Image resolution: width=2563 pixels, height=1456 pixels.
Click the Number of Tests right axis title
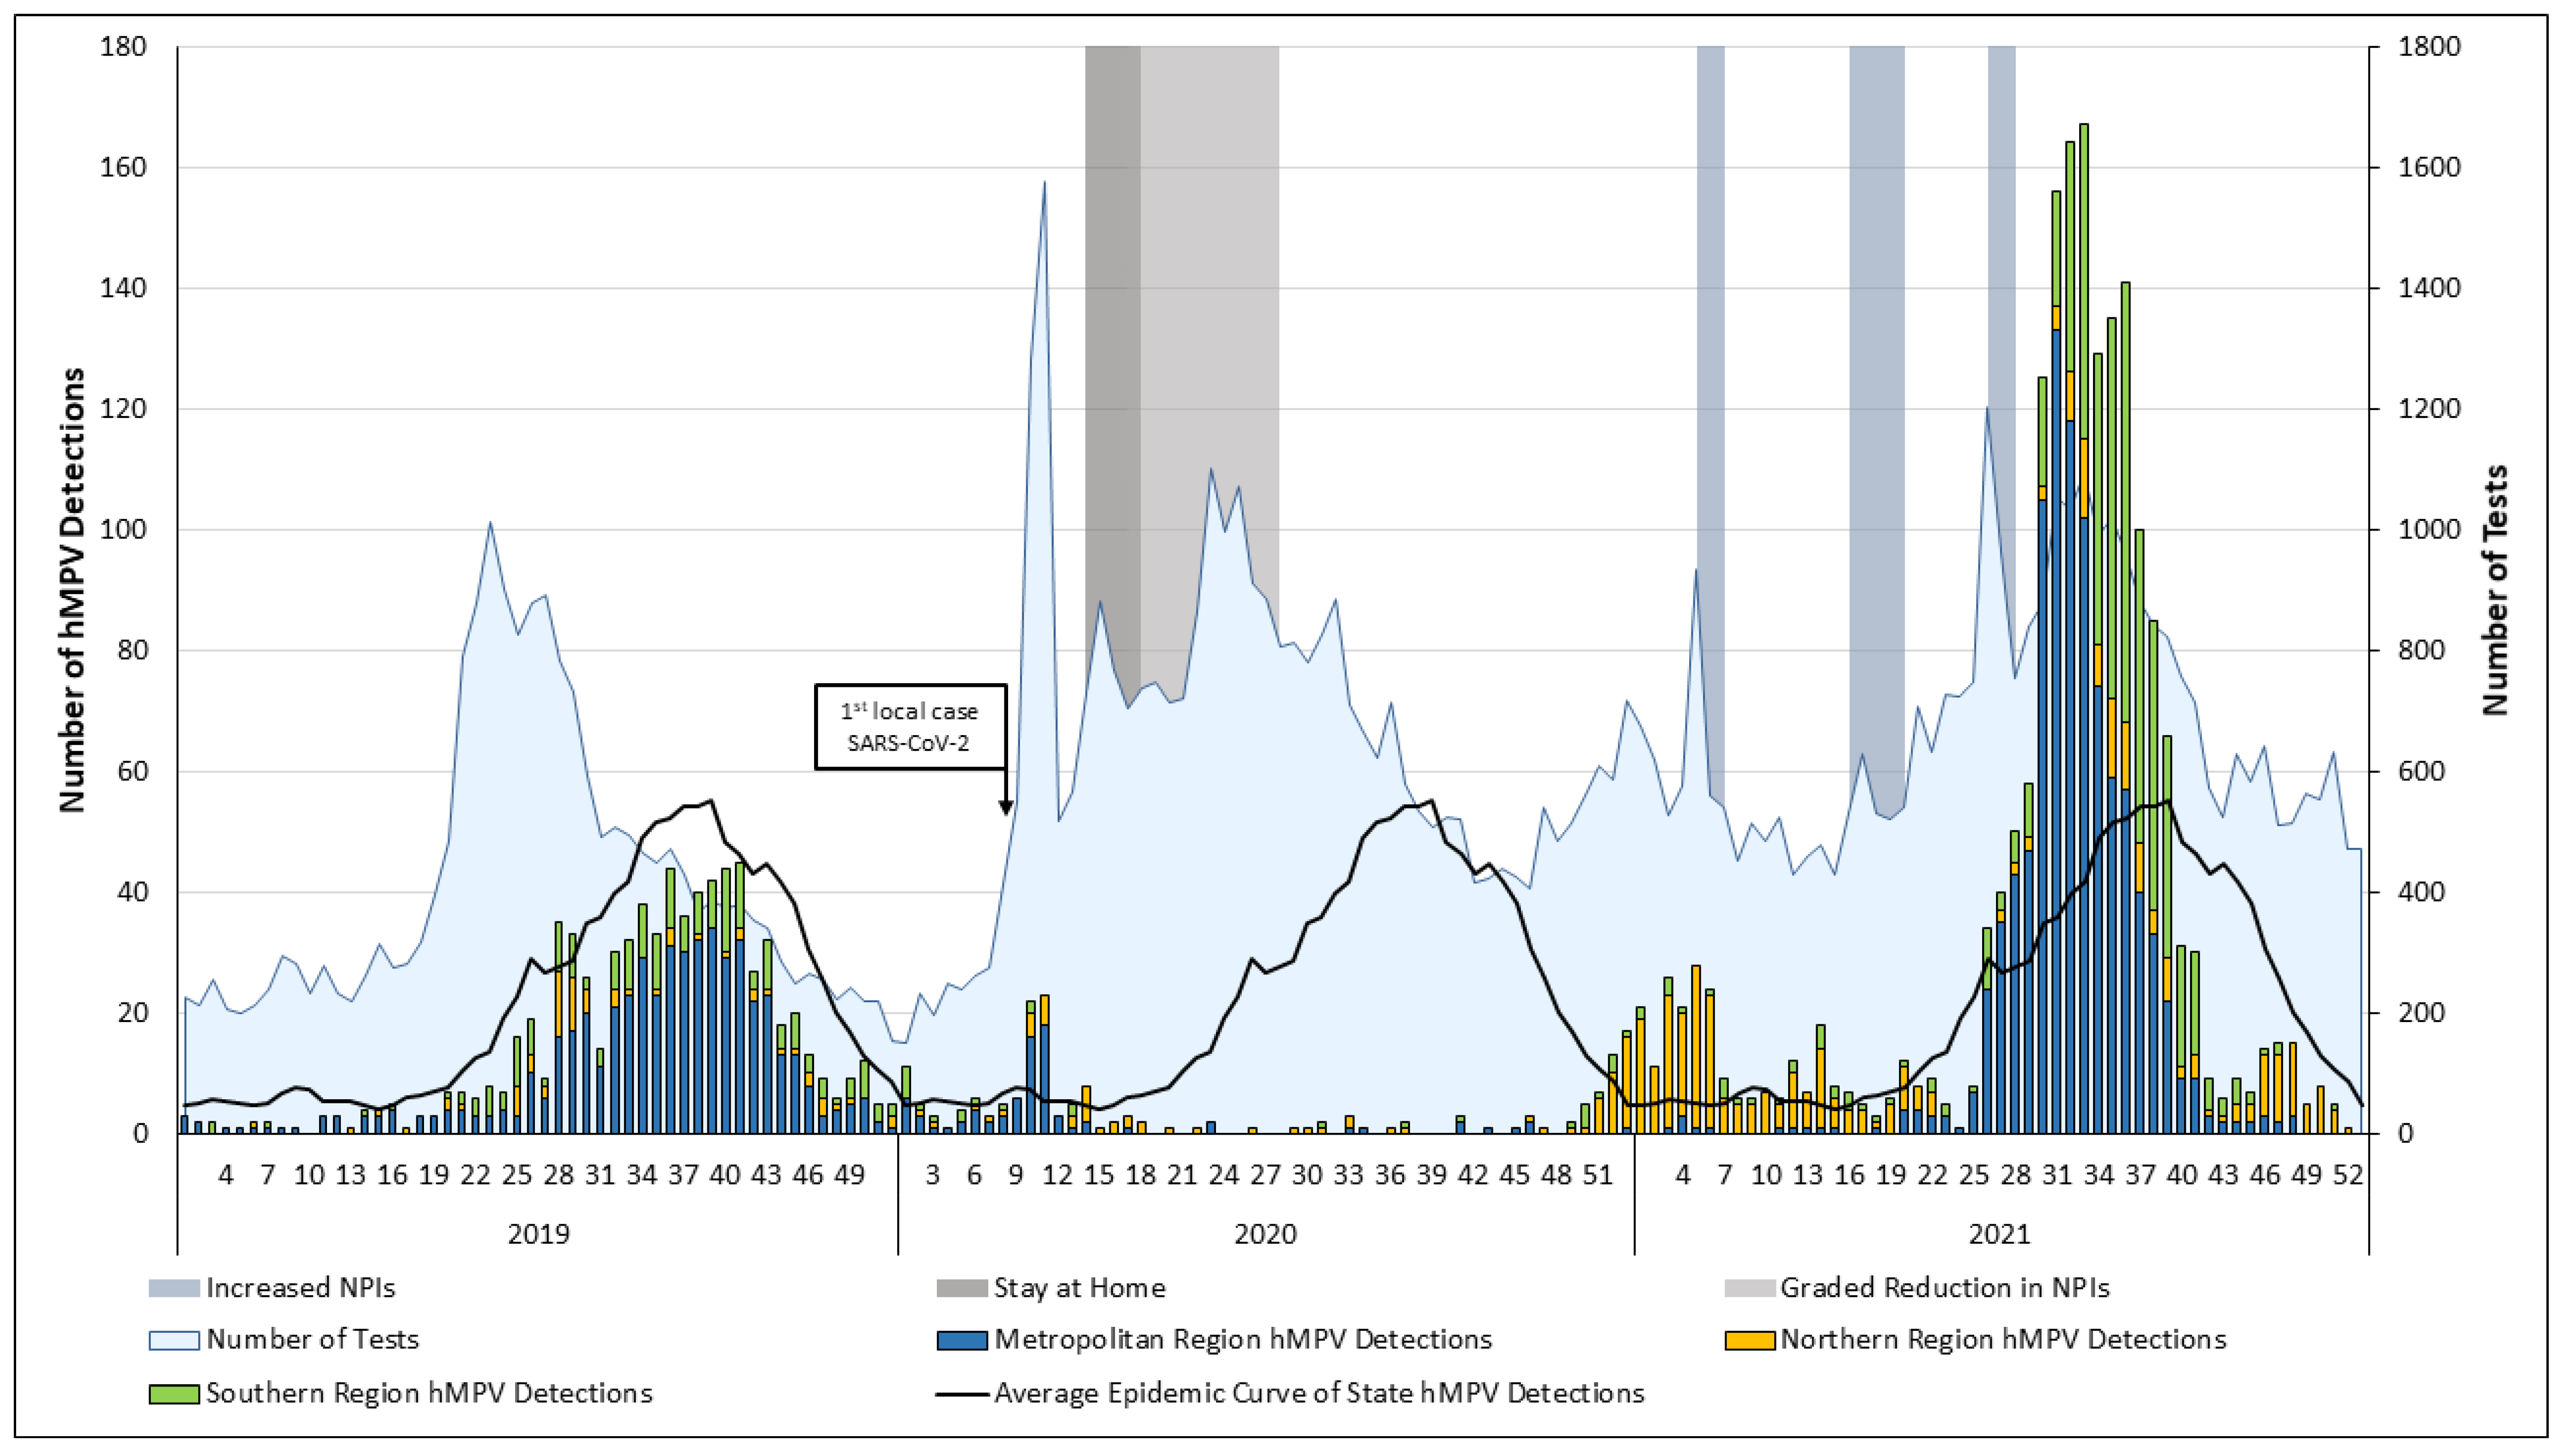(2496, 590)
